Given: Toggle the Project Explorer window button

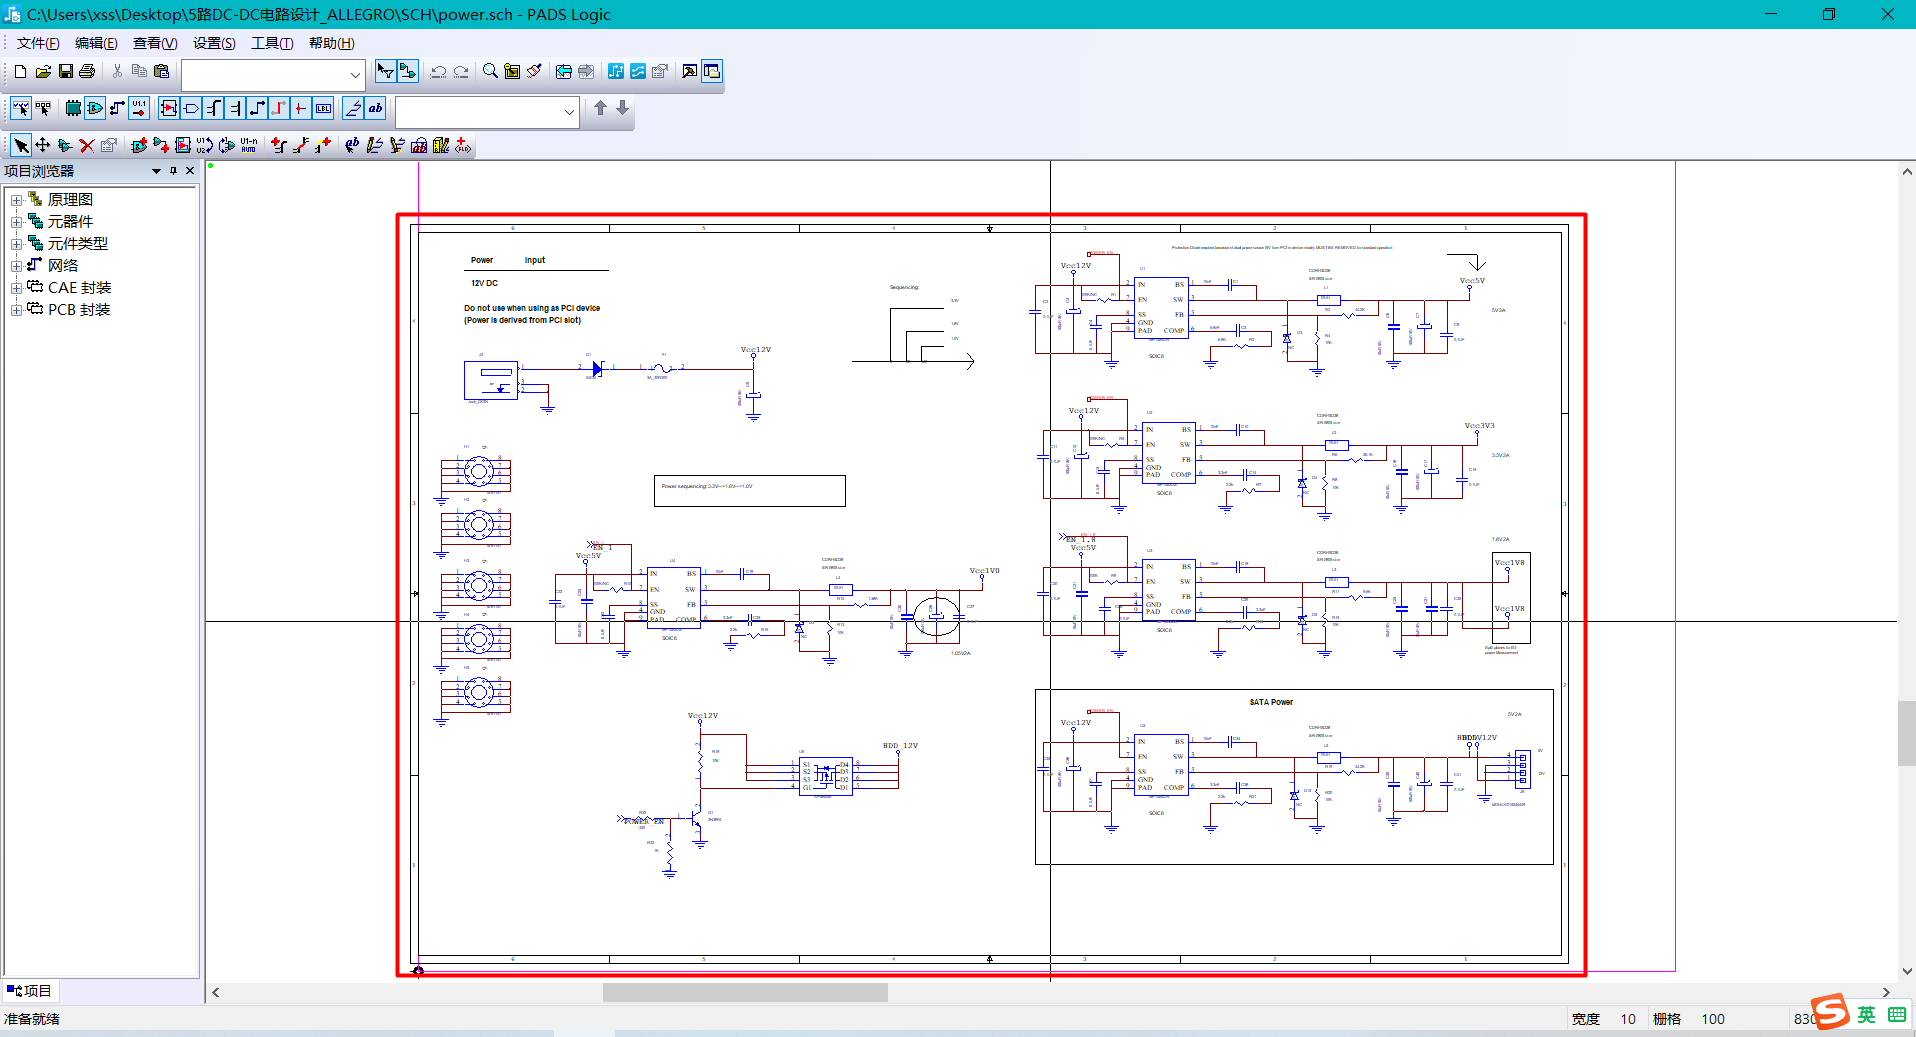Looking at the screenshot, I should (712, 71).
